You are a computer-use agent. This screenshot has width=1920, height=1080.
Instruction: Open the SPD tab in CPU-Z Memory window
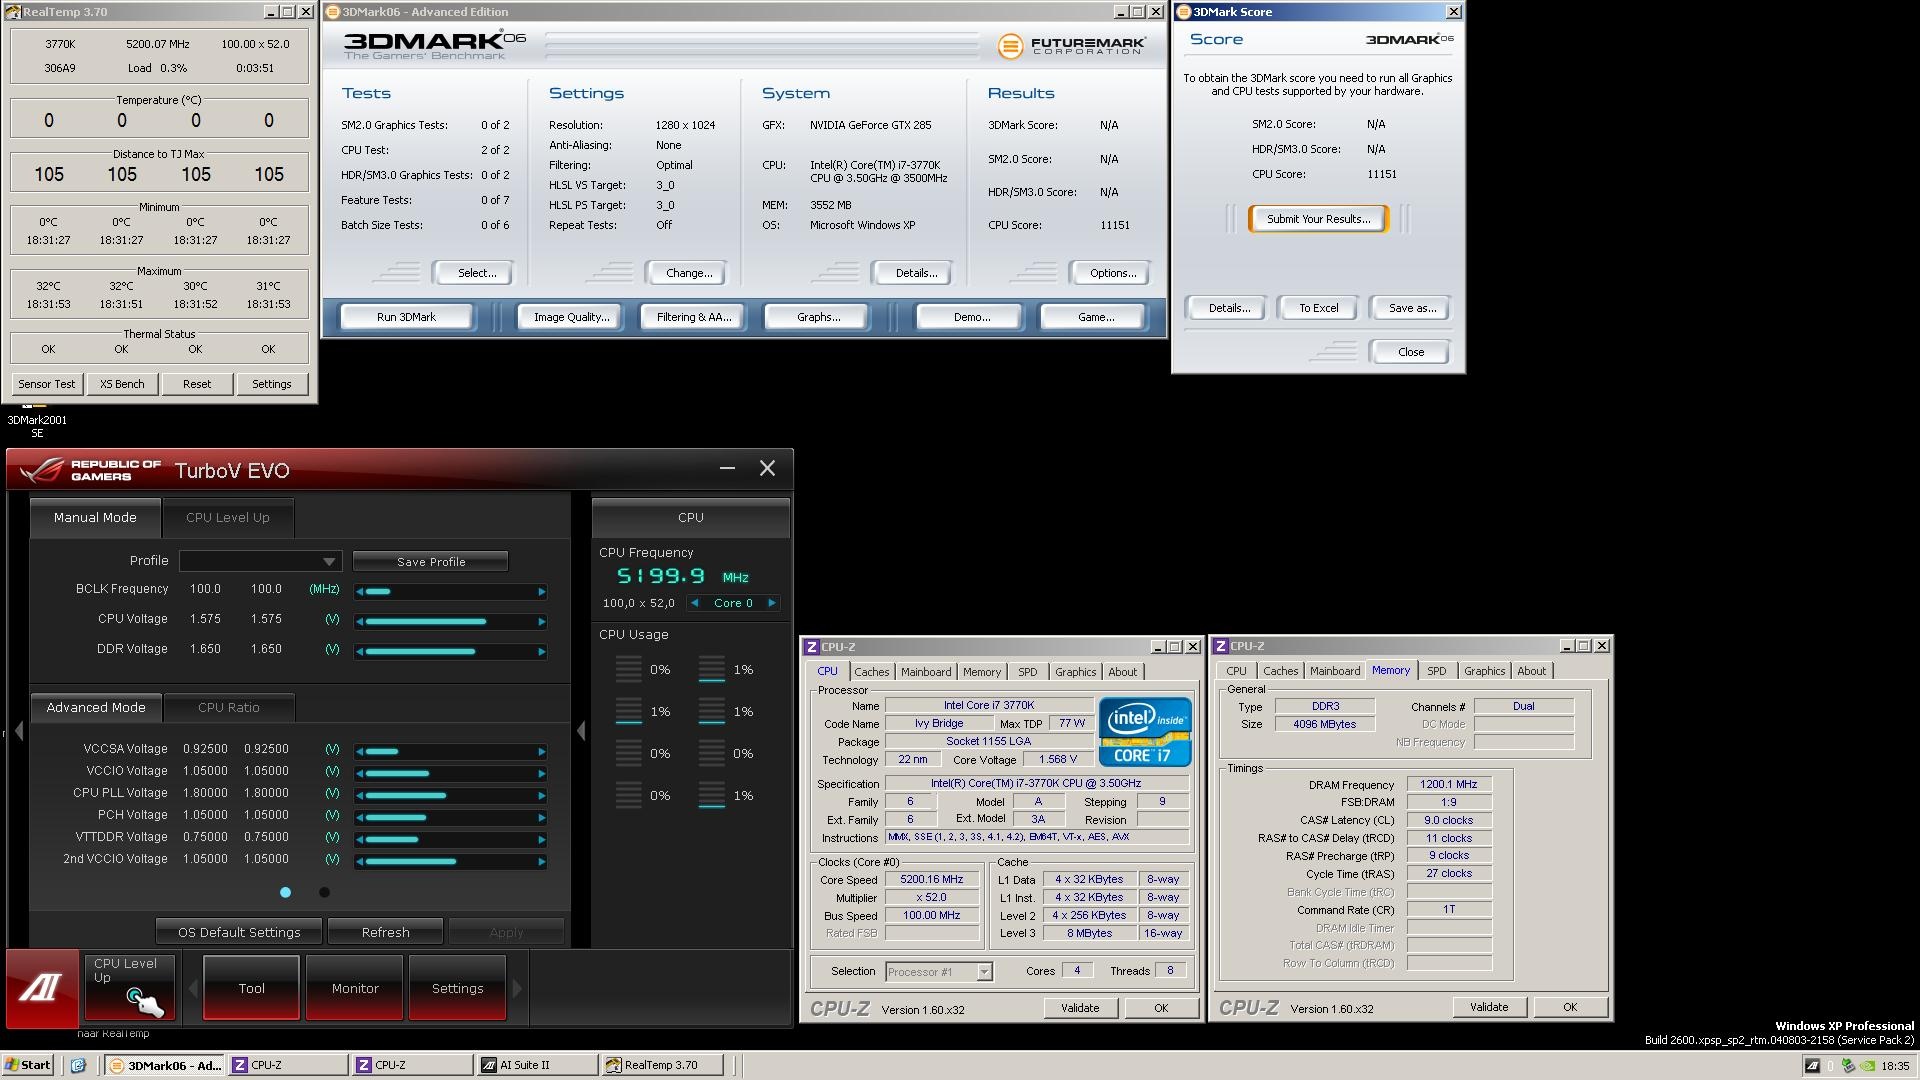[x=1436, y=671]
